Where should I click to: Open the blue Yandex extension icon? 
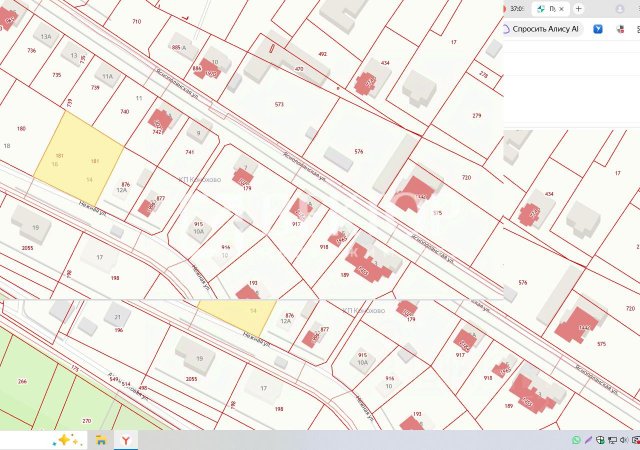click(x=598, y=29)
